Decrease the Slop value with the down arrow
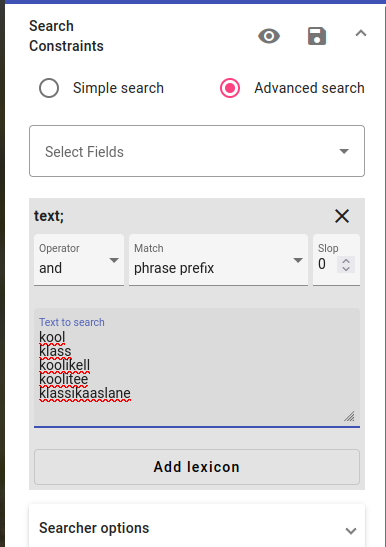The image size is (386, 547). (x=346, y=269)
